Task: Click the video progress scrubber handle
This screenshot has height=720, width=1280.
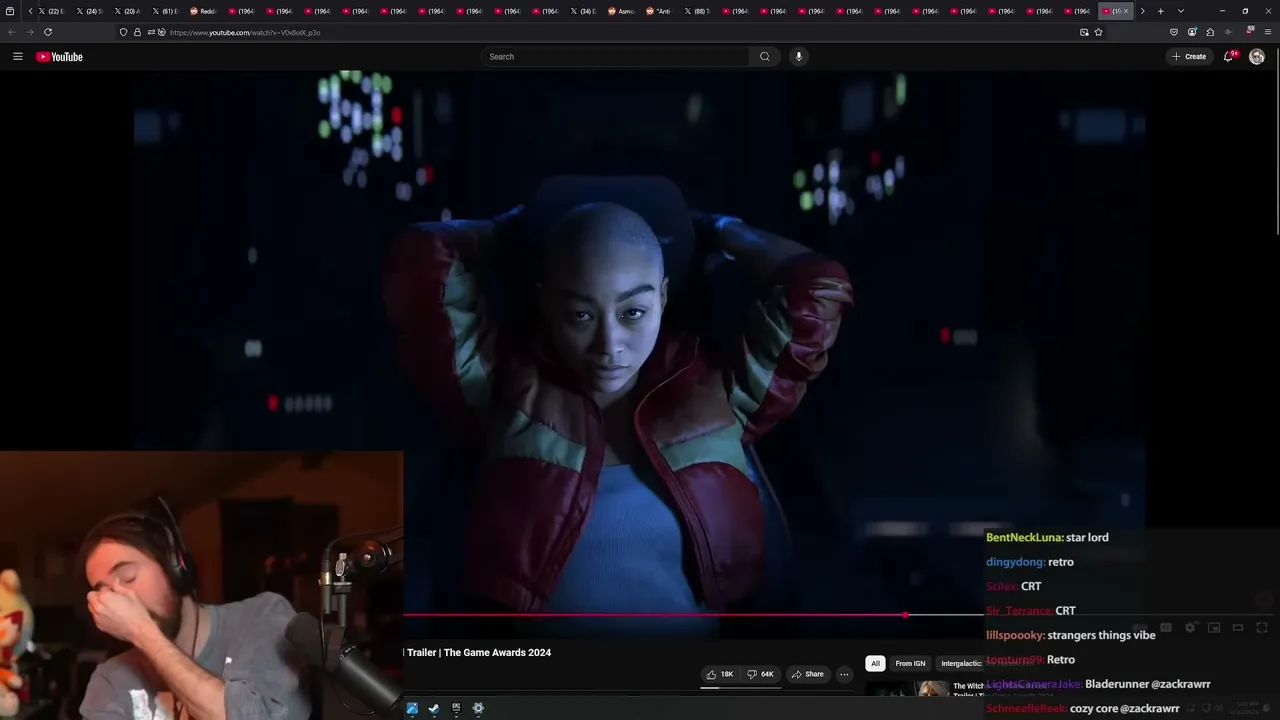Action: click(x=905, y=615)
